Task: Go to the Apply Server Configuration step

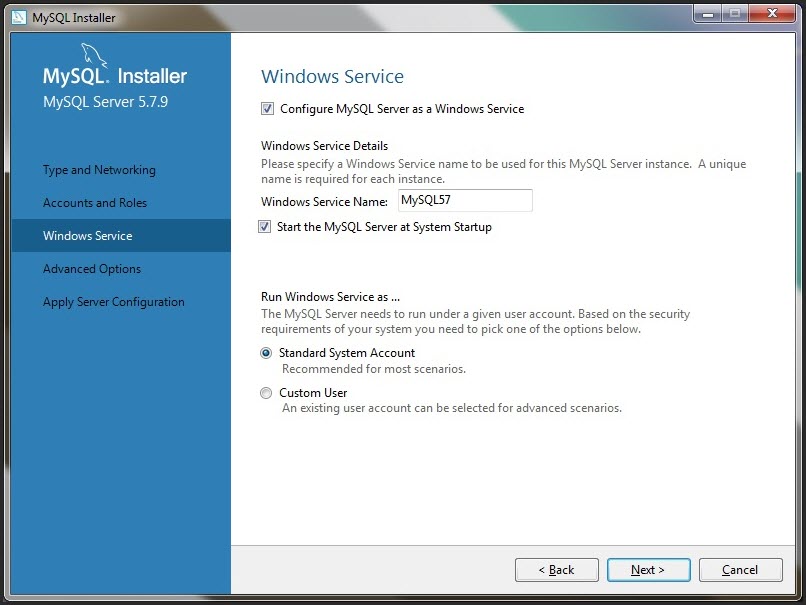Action: tap(114, 302)
